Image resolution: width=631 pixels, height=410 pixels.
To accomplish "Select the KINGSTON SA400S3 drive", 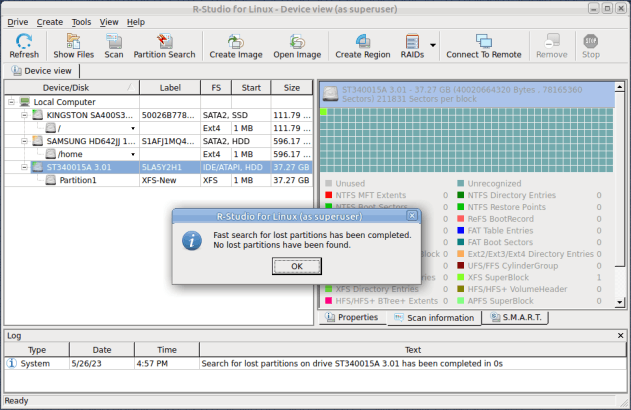I will coord(89,115).
